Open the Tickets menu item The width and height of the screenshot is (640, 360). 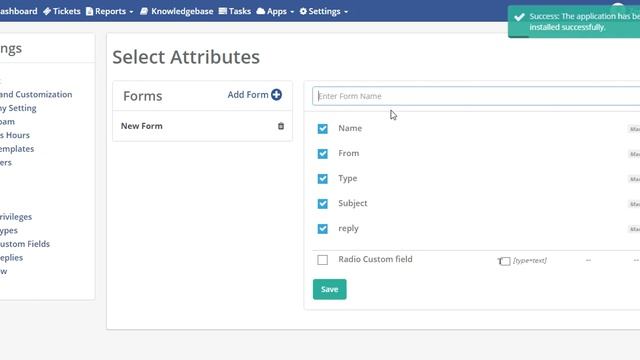62,11
